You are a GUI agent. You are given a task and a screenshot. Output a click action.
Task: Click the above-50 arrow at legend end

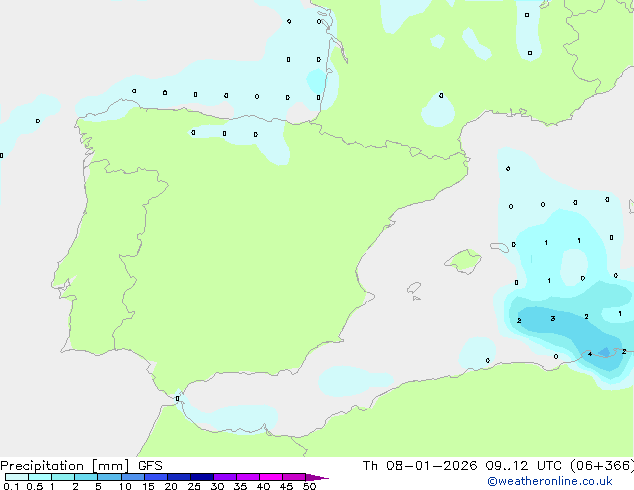317,477
